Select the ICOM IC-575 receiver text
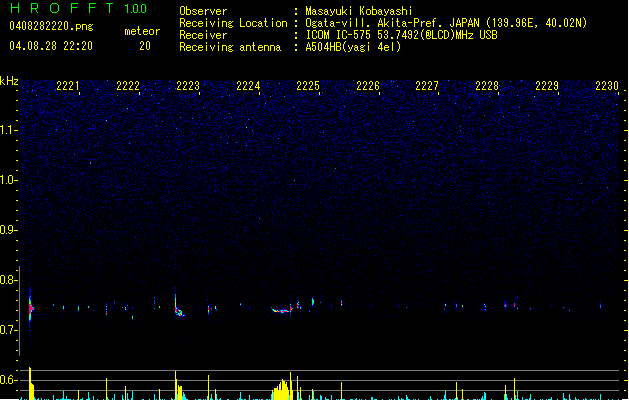629x400 pixels. (401, 35)
